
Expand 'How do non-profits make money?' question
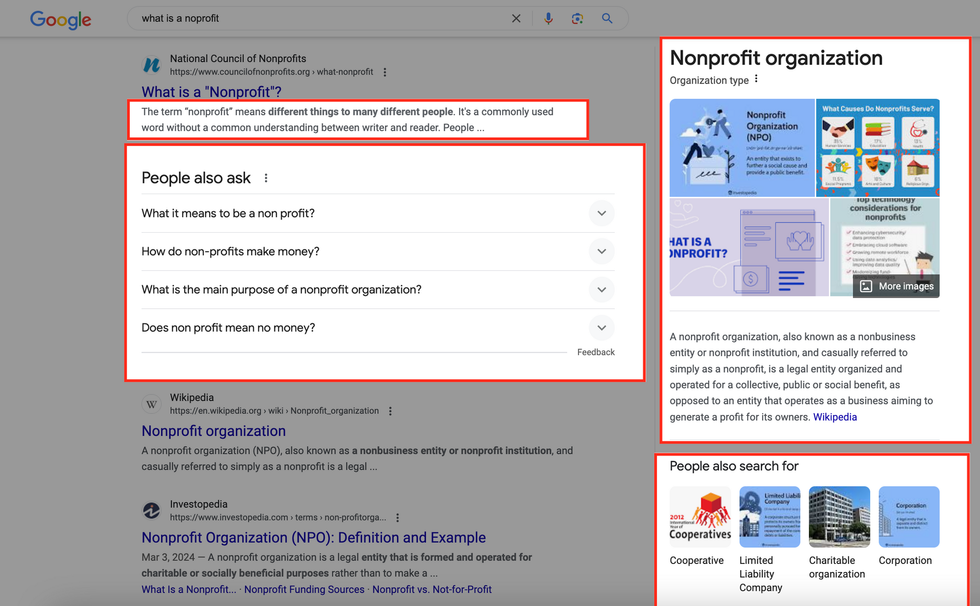pyautogui.click(x=601, y=251)
